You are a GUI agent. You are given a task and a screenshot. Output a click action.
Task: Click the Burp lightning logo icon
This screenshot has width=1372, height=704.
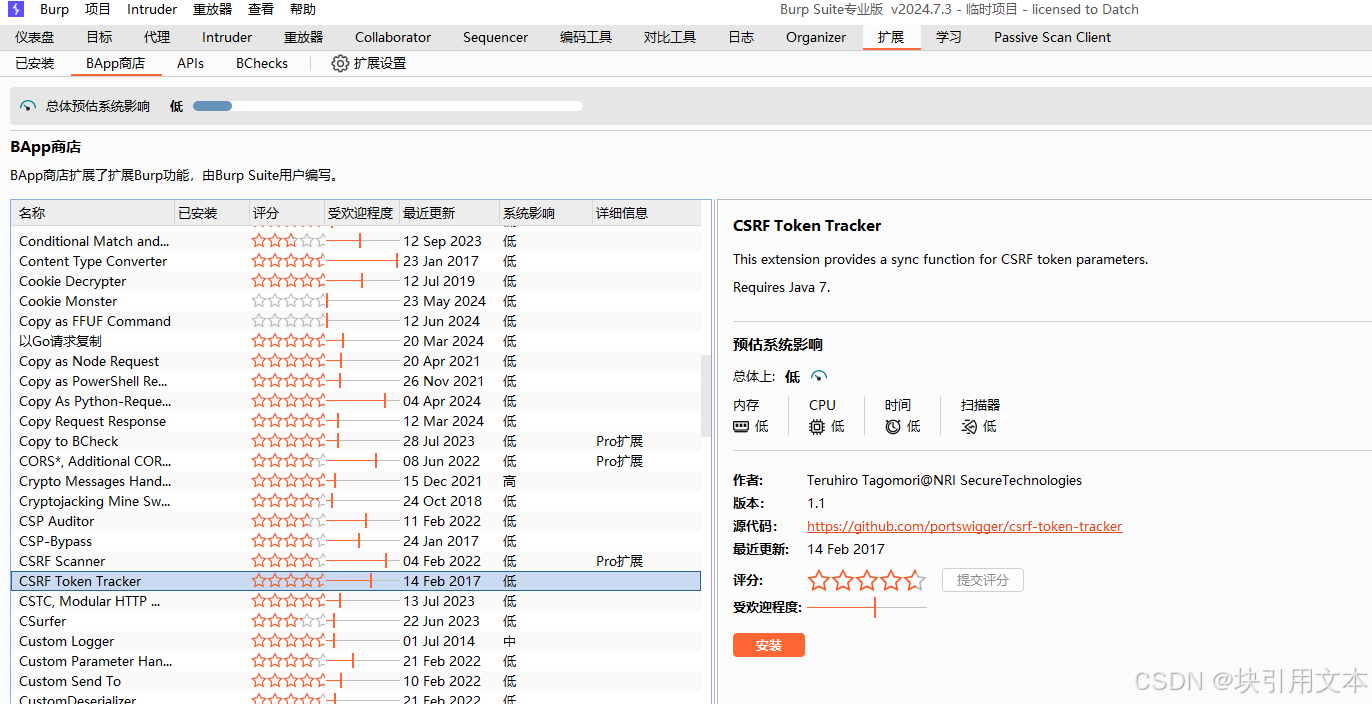(x=15, y=10)
